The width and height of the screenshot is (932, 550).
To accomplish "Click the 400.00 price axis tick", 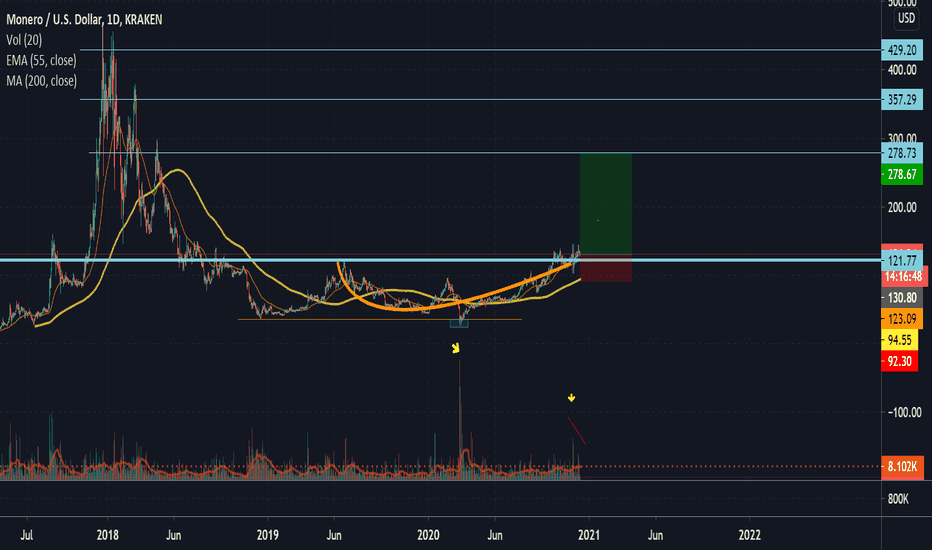I will pyautogui.click(x=902, y=70).
